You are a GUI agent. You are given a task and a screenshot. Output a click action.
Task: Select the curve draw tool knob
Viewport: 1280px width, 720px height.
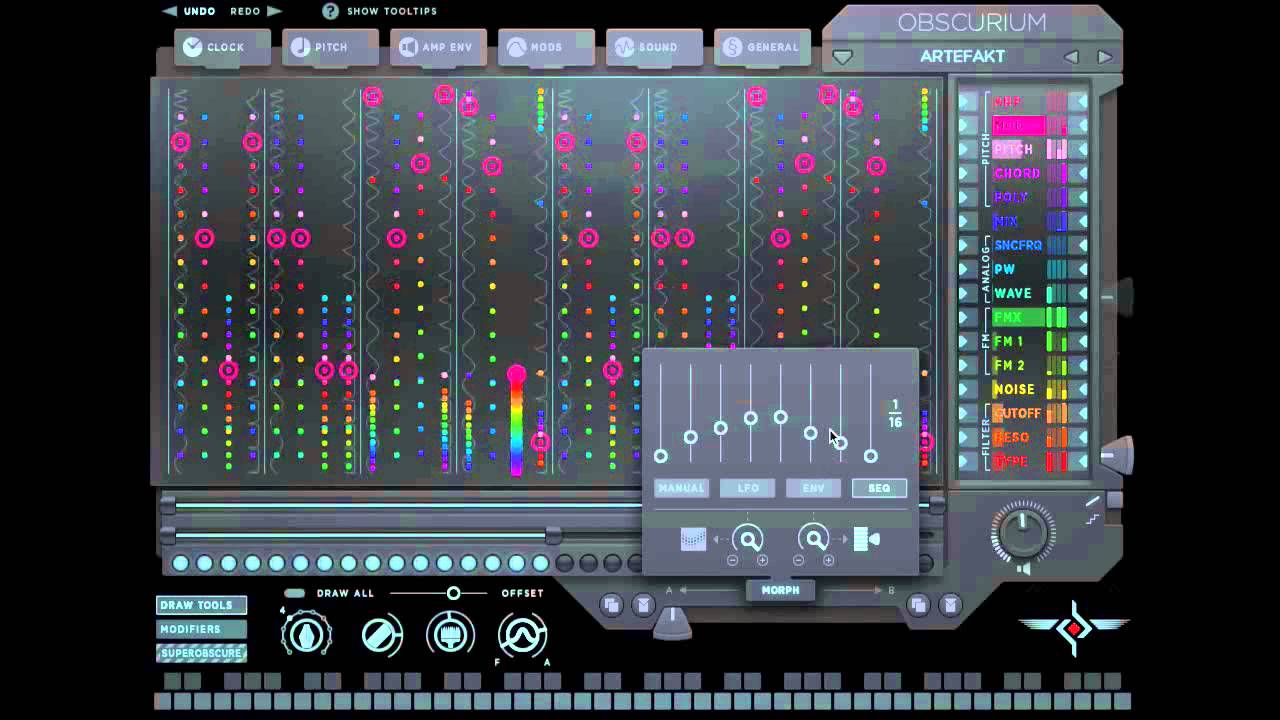pos(522,634)
